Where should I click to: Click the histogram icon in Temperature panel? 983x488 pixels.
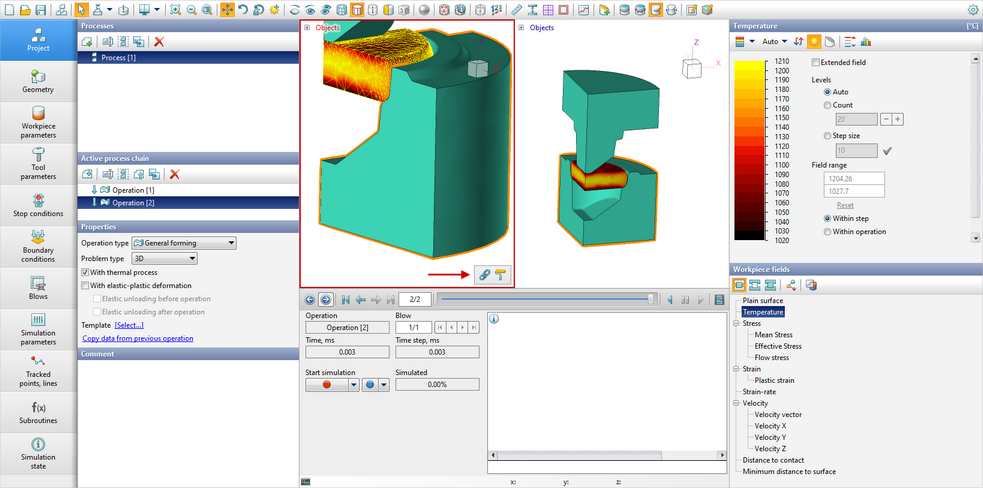866,42
